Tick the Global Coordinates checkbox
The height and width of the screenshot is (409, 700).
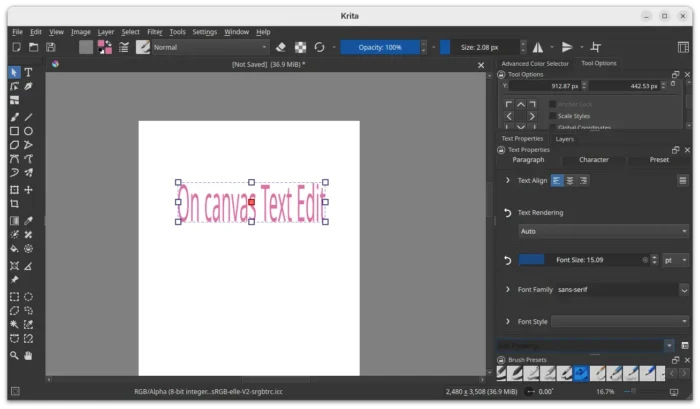551,128
